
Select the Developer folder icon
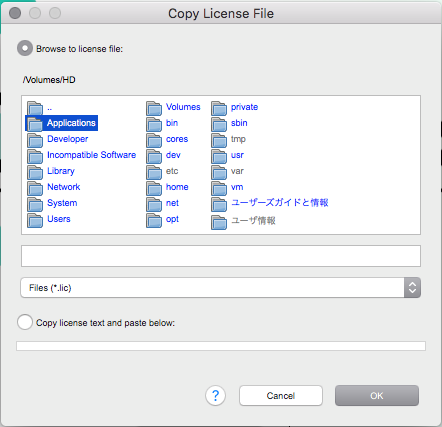(x=35, y=140)
